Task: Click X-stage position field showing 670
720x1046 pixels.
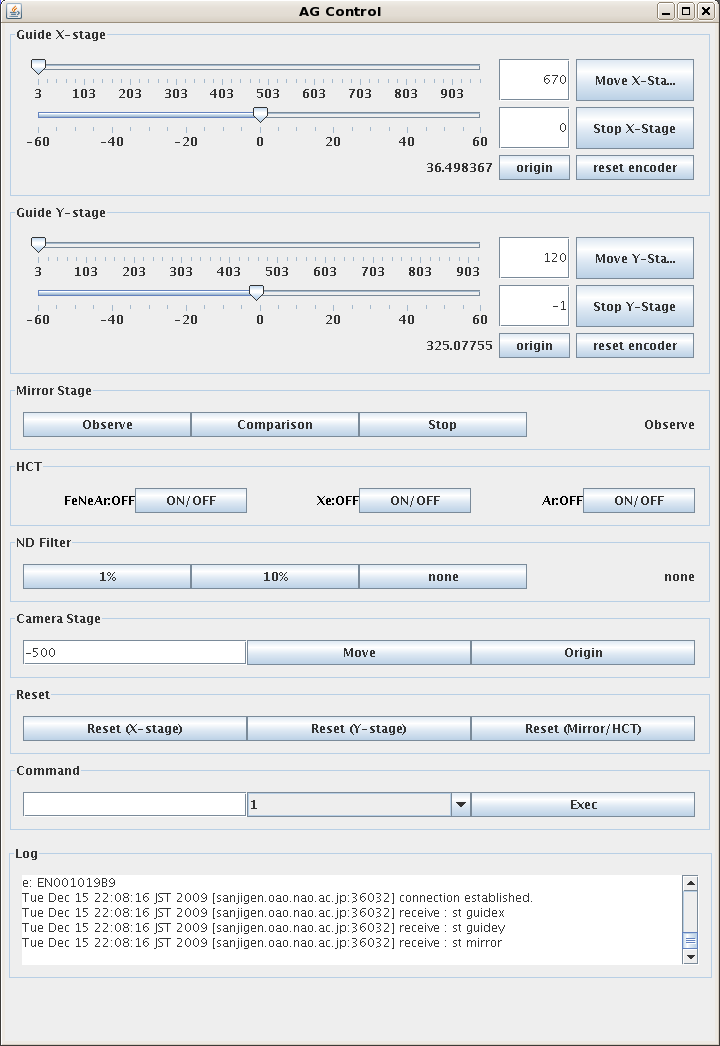Action: pos(534,79)
